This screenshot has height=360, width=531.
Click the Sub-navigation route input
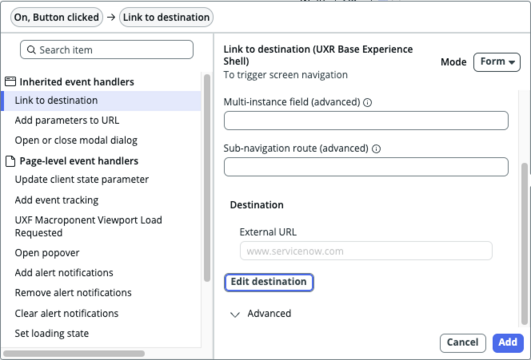(366, 167)
